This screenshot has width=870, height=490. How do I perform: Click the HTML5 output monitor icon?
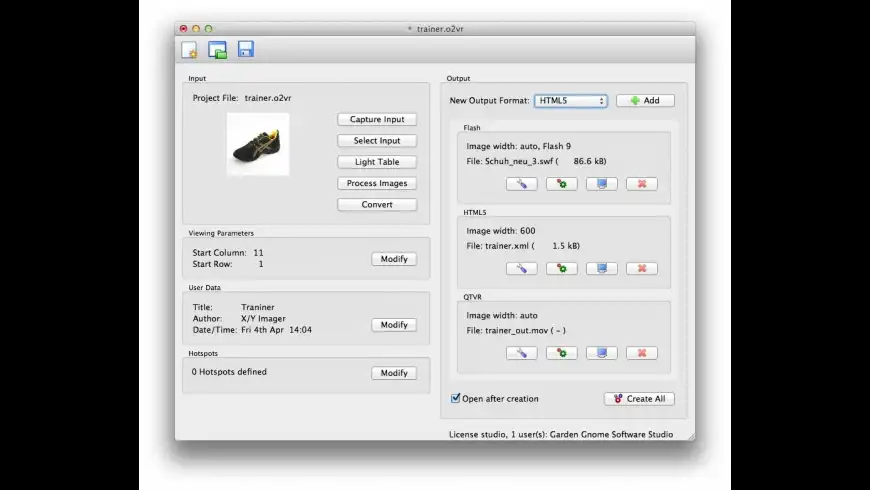click(x=601, y=268)
